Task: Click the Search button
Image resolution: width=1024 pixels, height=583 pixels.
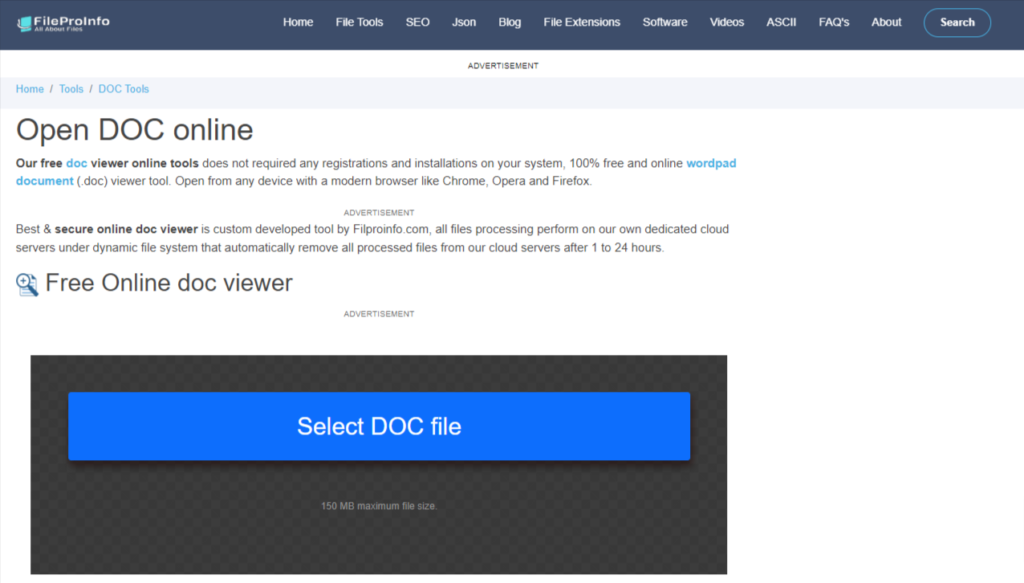Action: pos(956,21)
